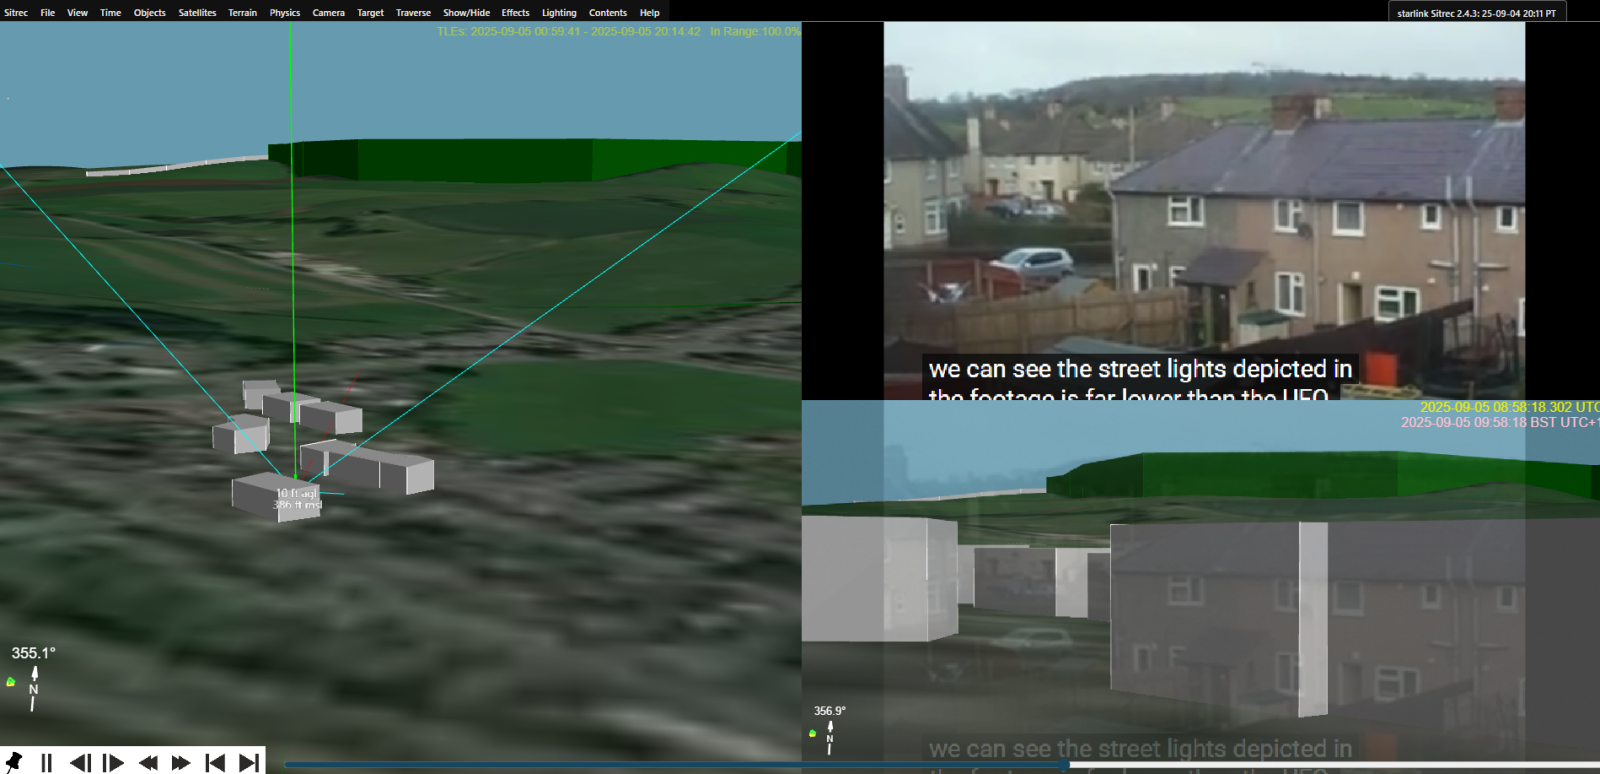
Task: Click the pin icon on playback bar
Action: [x=14, y=762]
